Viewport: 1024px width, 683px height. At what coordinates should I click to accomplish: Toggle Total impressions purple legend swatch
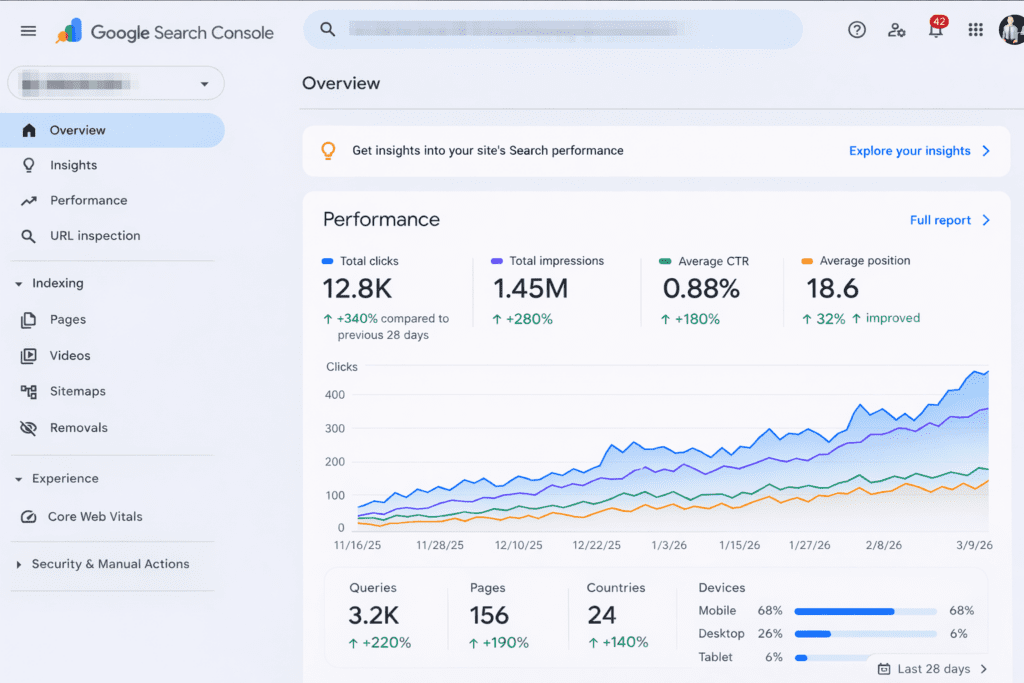pos(497,261)
